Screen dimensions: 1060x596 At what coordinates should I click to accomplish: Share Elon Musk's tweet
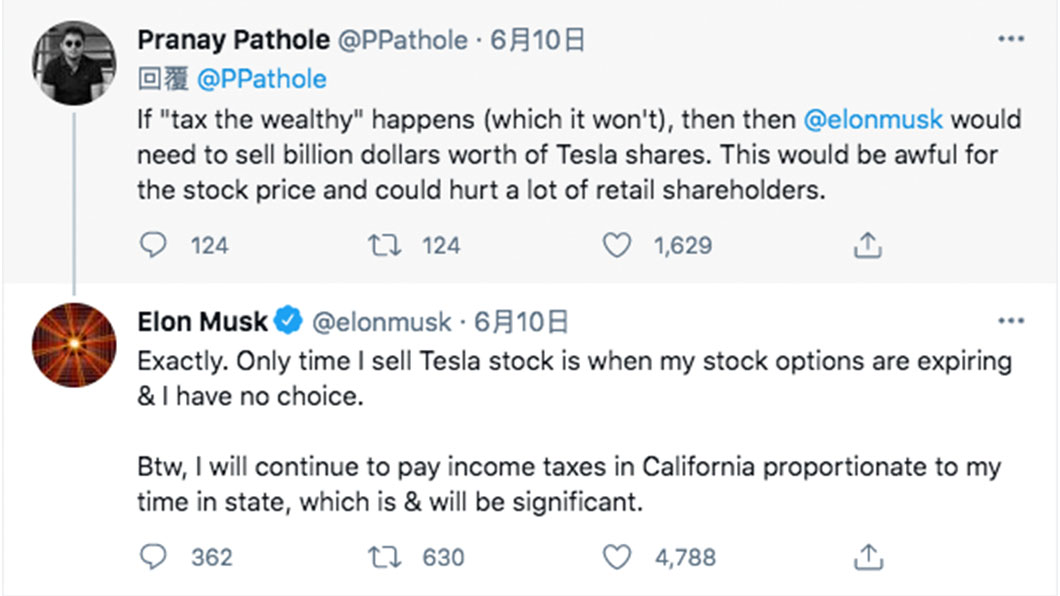tap(867, 557)
